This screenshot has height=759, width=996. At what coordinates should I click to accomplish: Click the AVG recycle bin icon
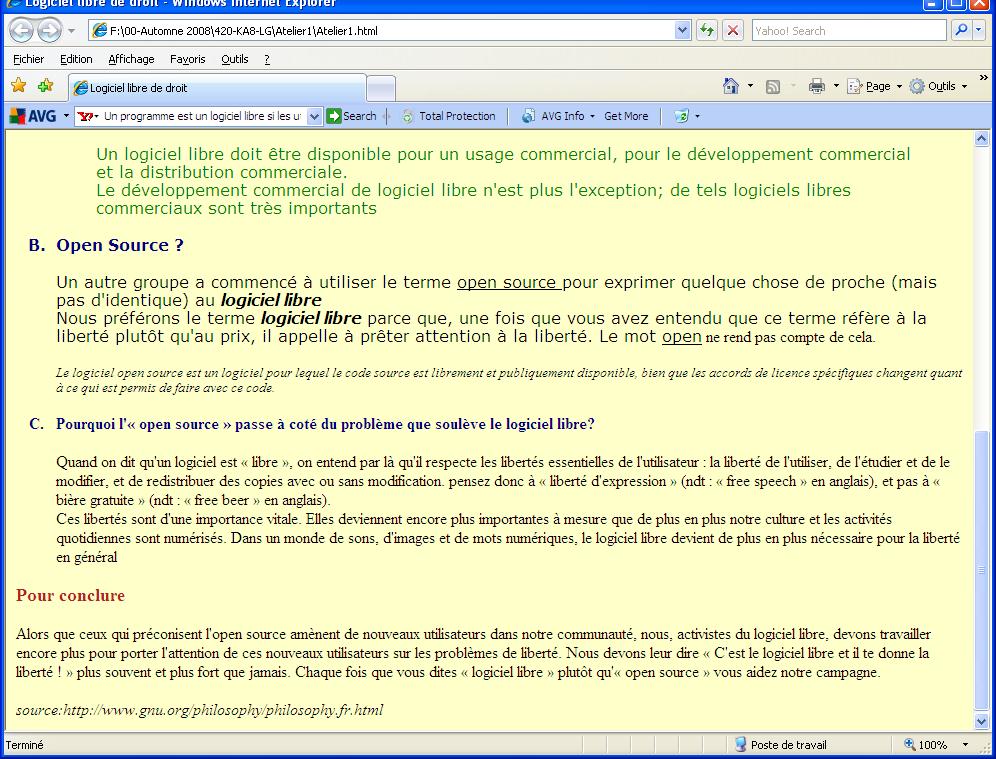[681, 116]
